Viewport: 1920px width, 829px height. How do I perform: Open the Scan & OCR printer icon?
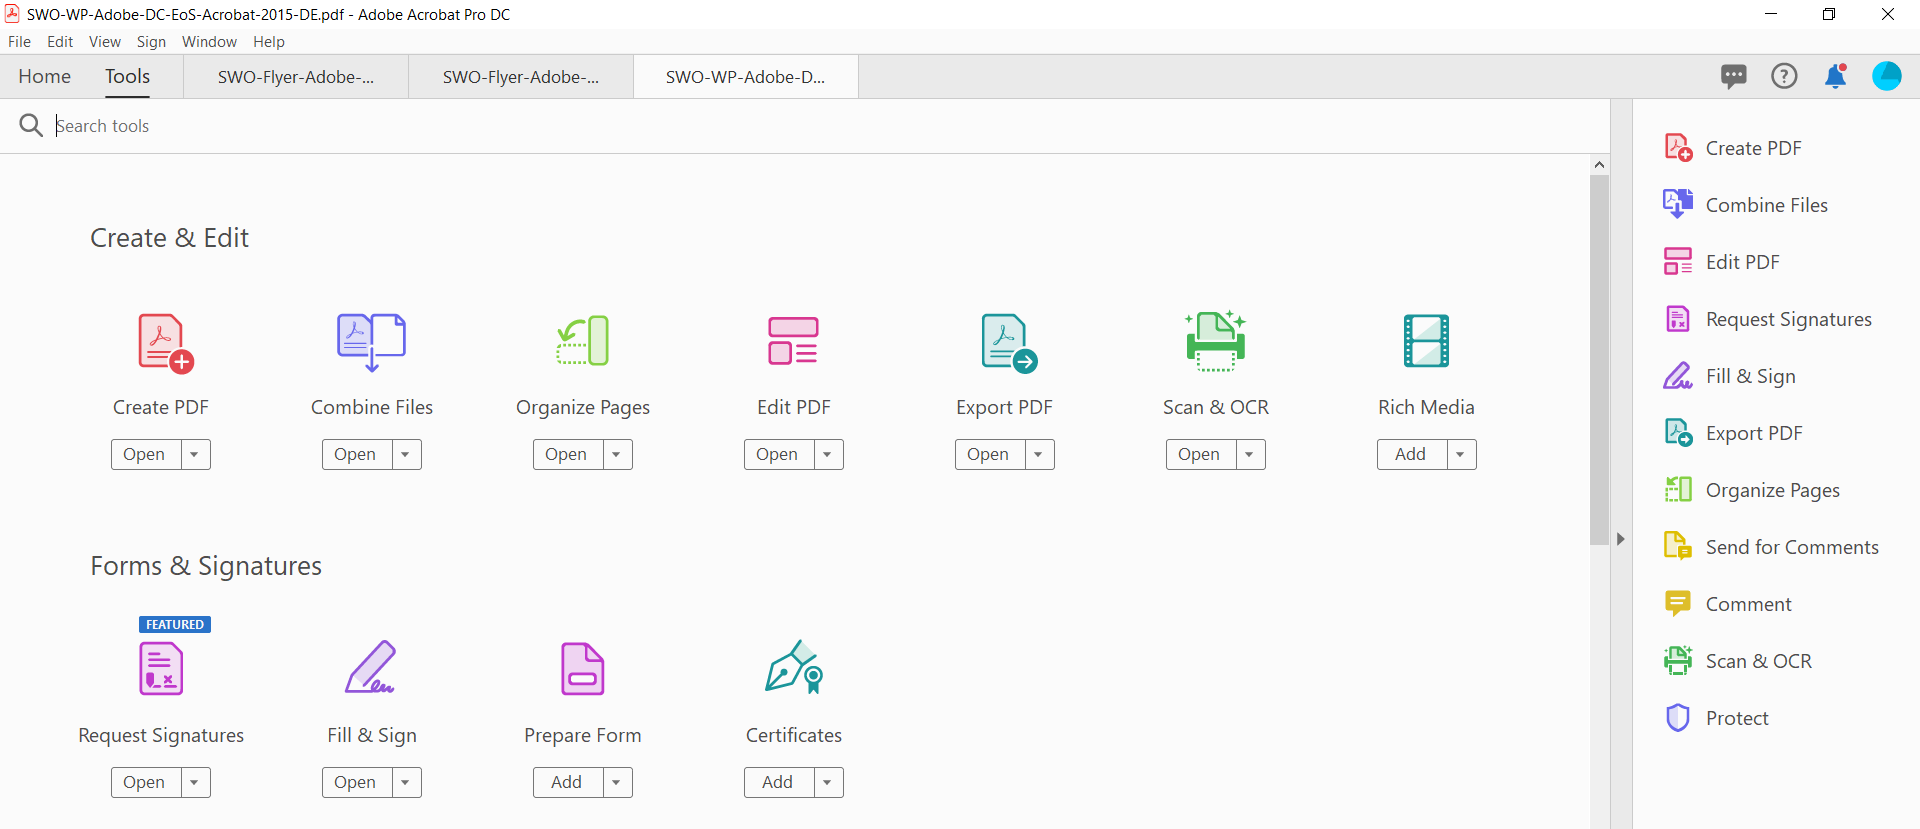(x=1215, y=341)
